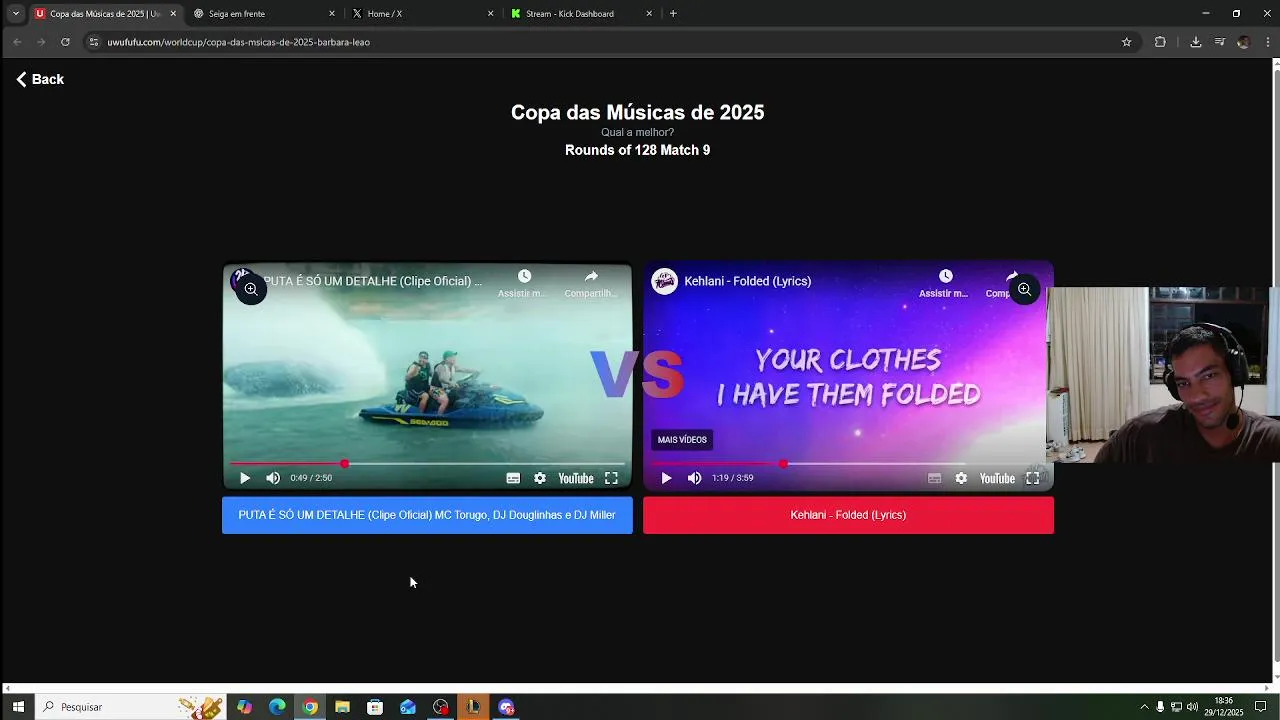Open the Windows Start menu
1280x720 pixels.
pos(18,707)
